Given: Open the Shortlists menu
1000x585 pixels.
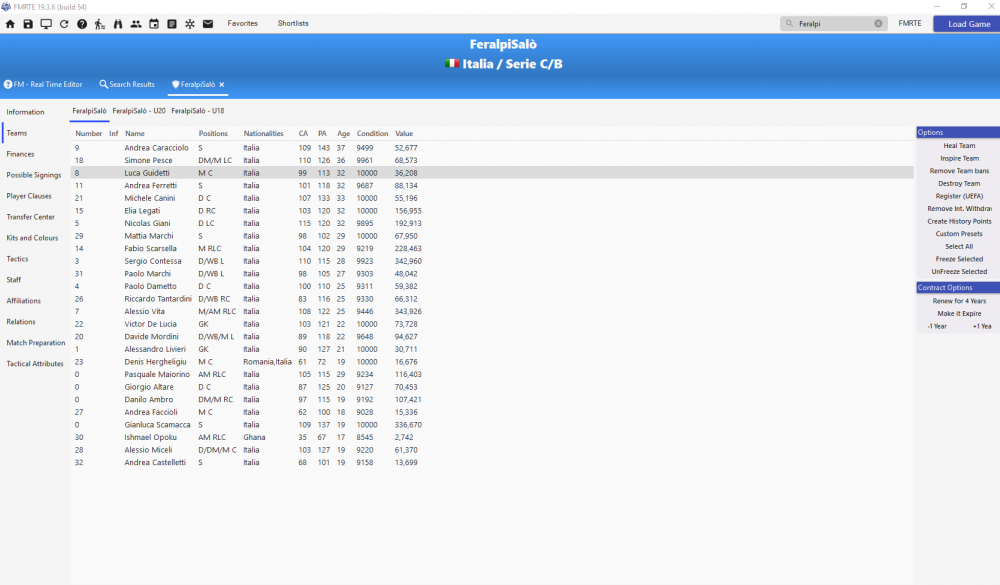Looking at the screenshot, I should 293,24.
